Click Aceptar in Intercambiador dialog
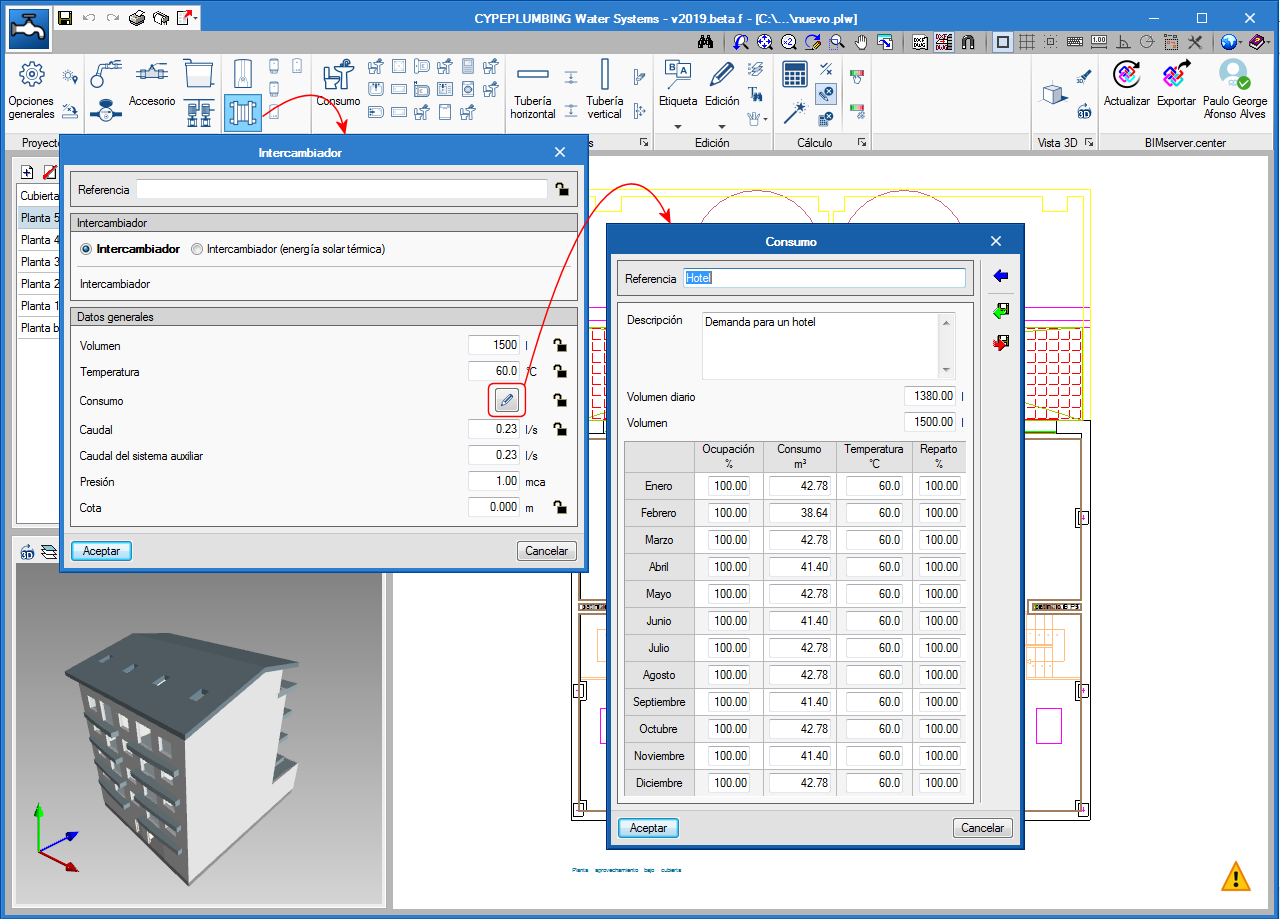This screenshot has width=1280, height=919. click(101, 551)
